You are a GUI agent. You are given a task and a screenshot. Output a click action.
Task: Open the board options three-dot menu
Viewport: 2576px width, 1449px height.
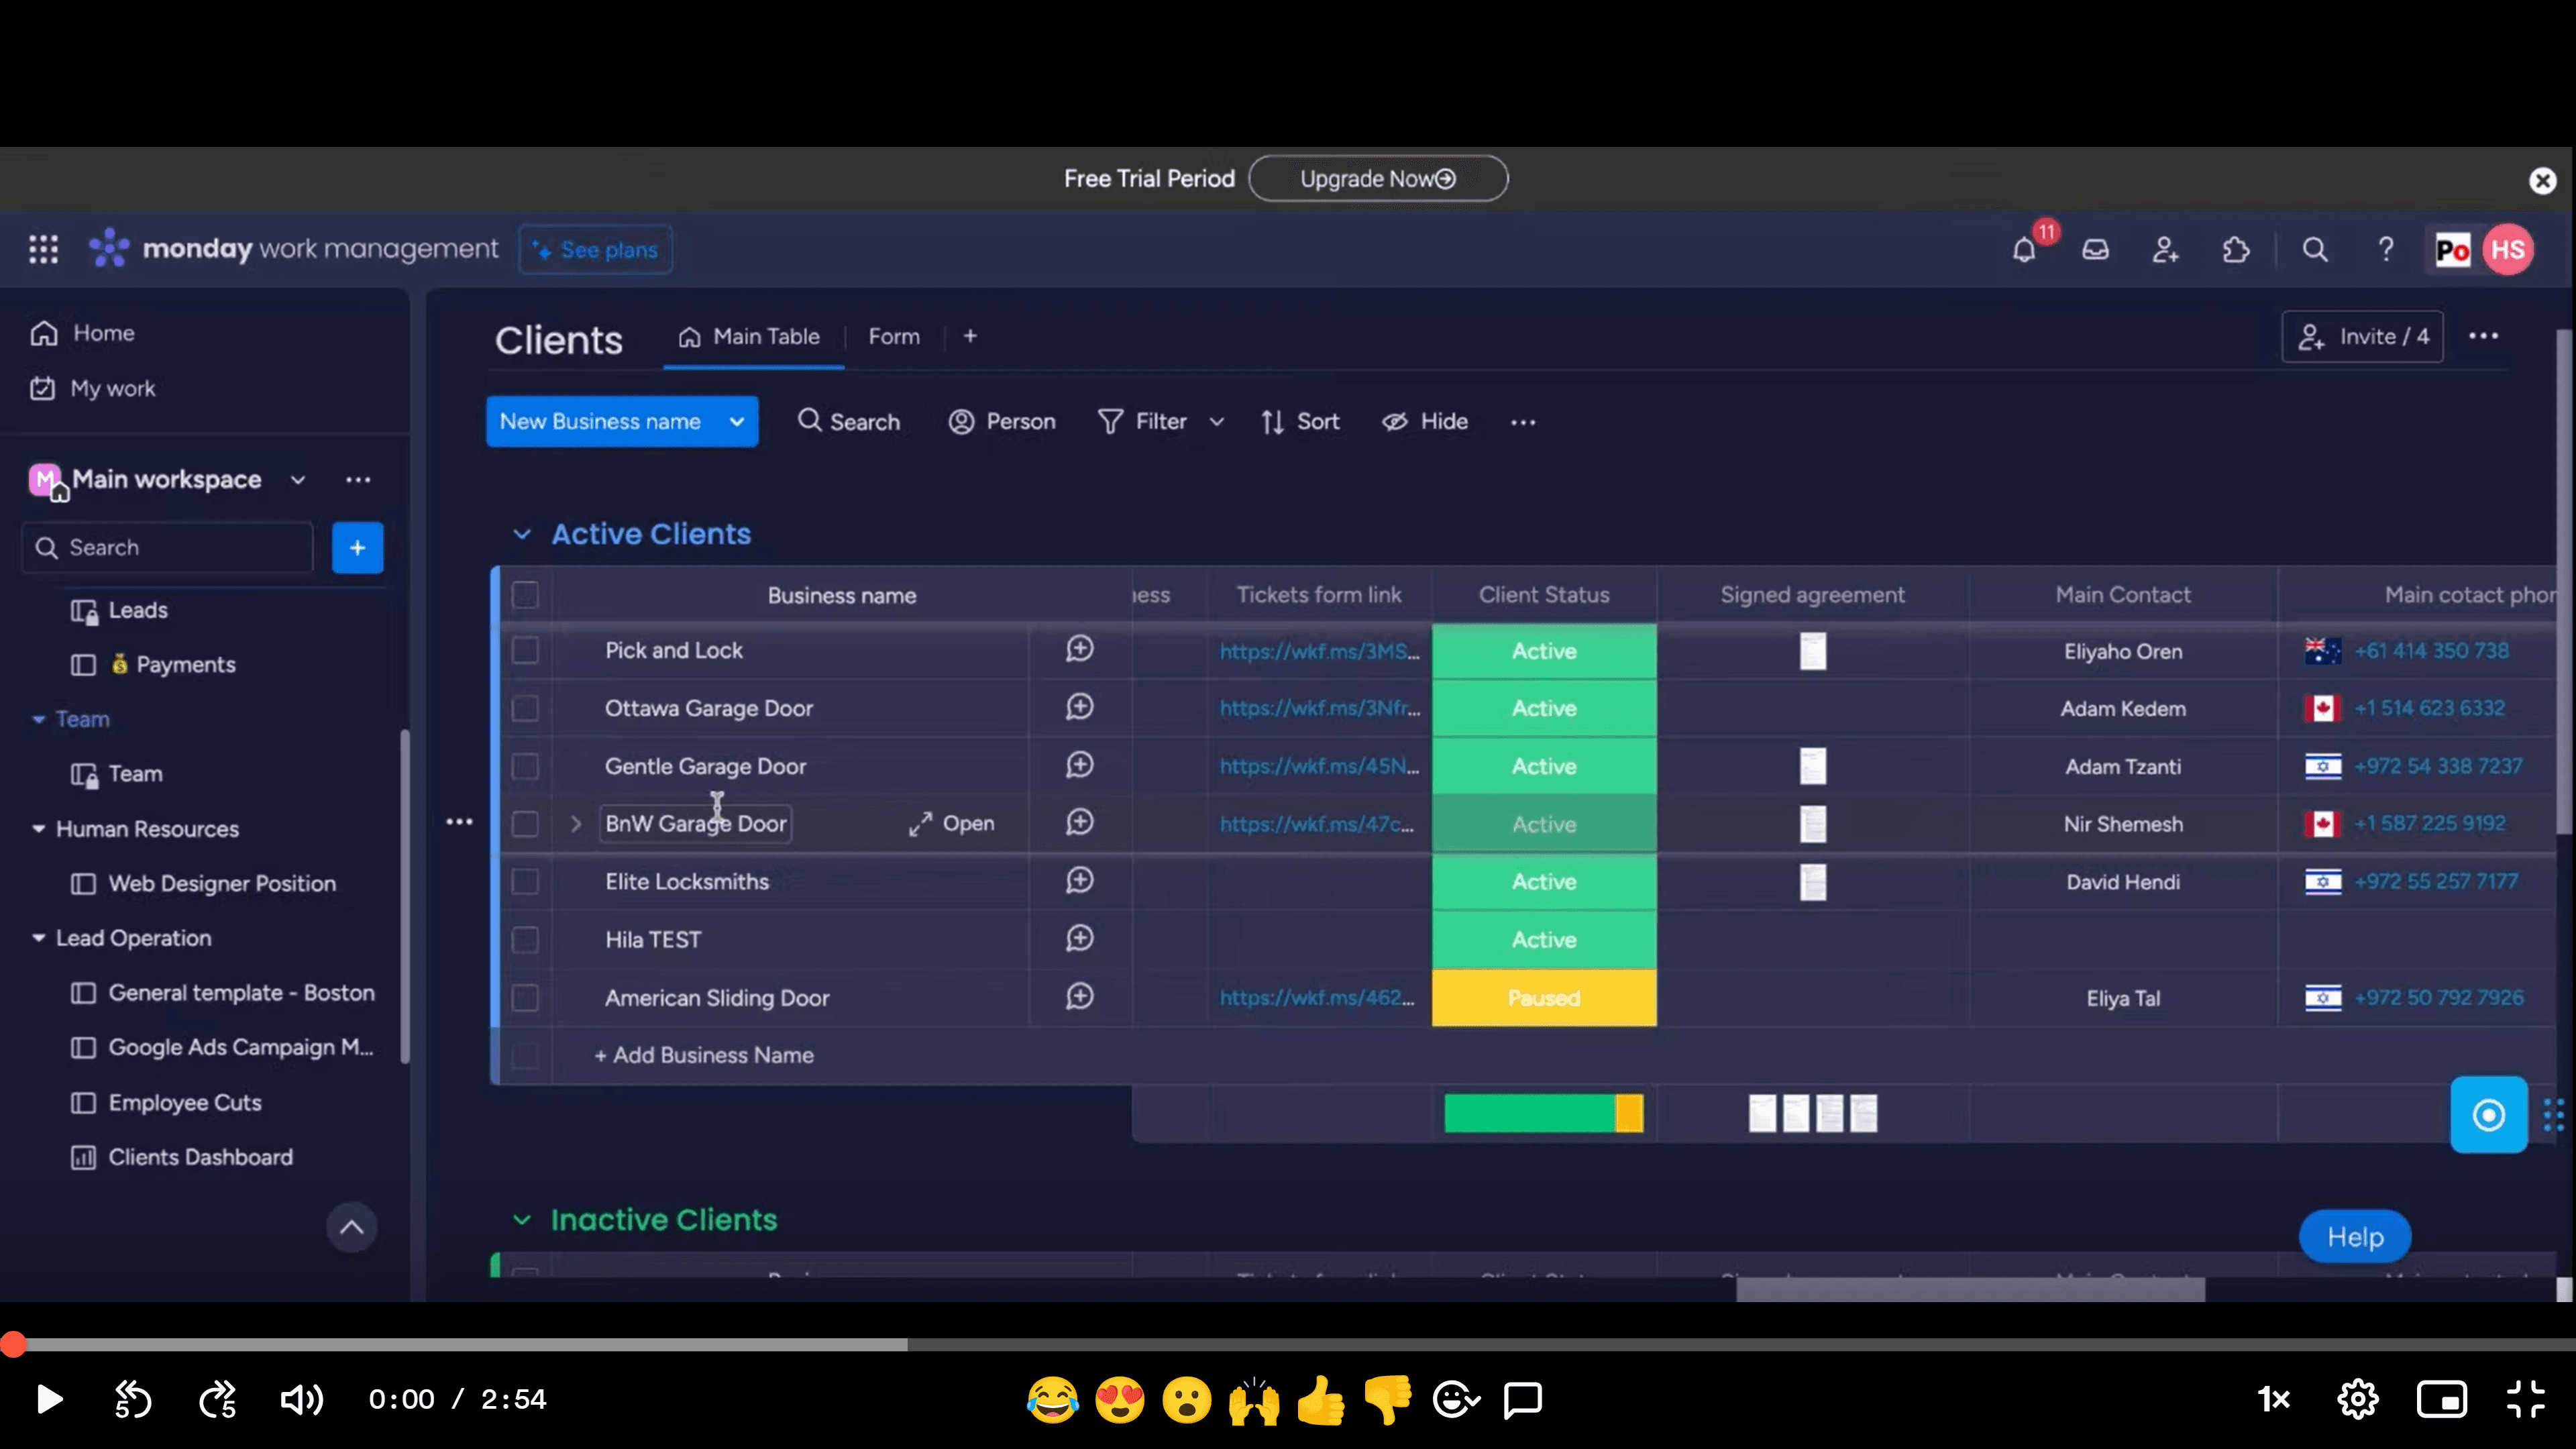[2483, 336]
